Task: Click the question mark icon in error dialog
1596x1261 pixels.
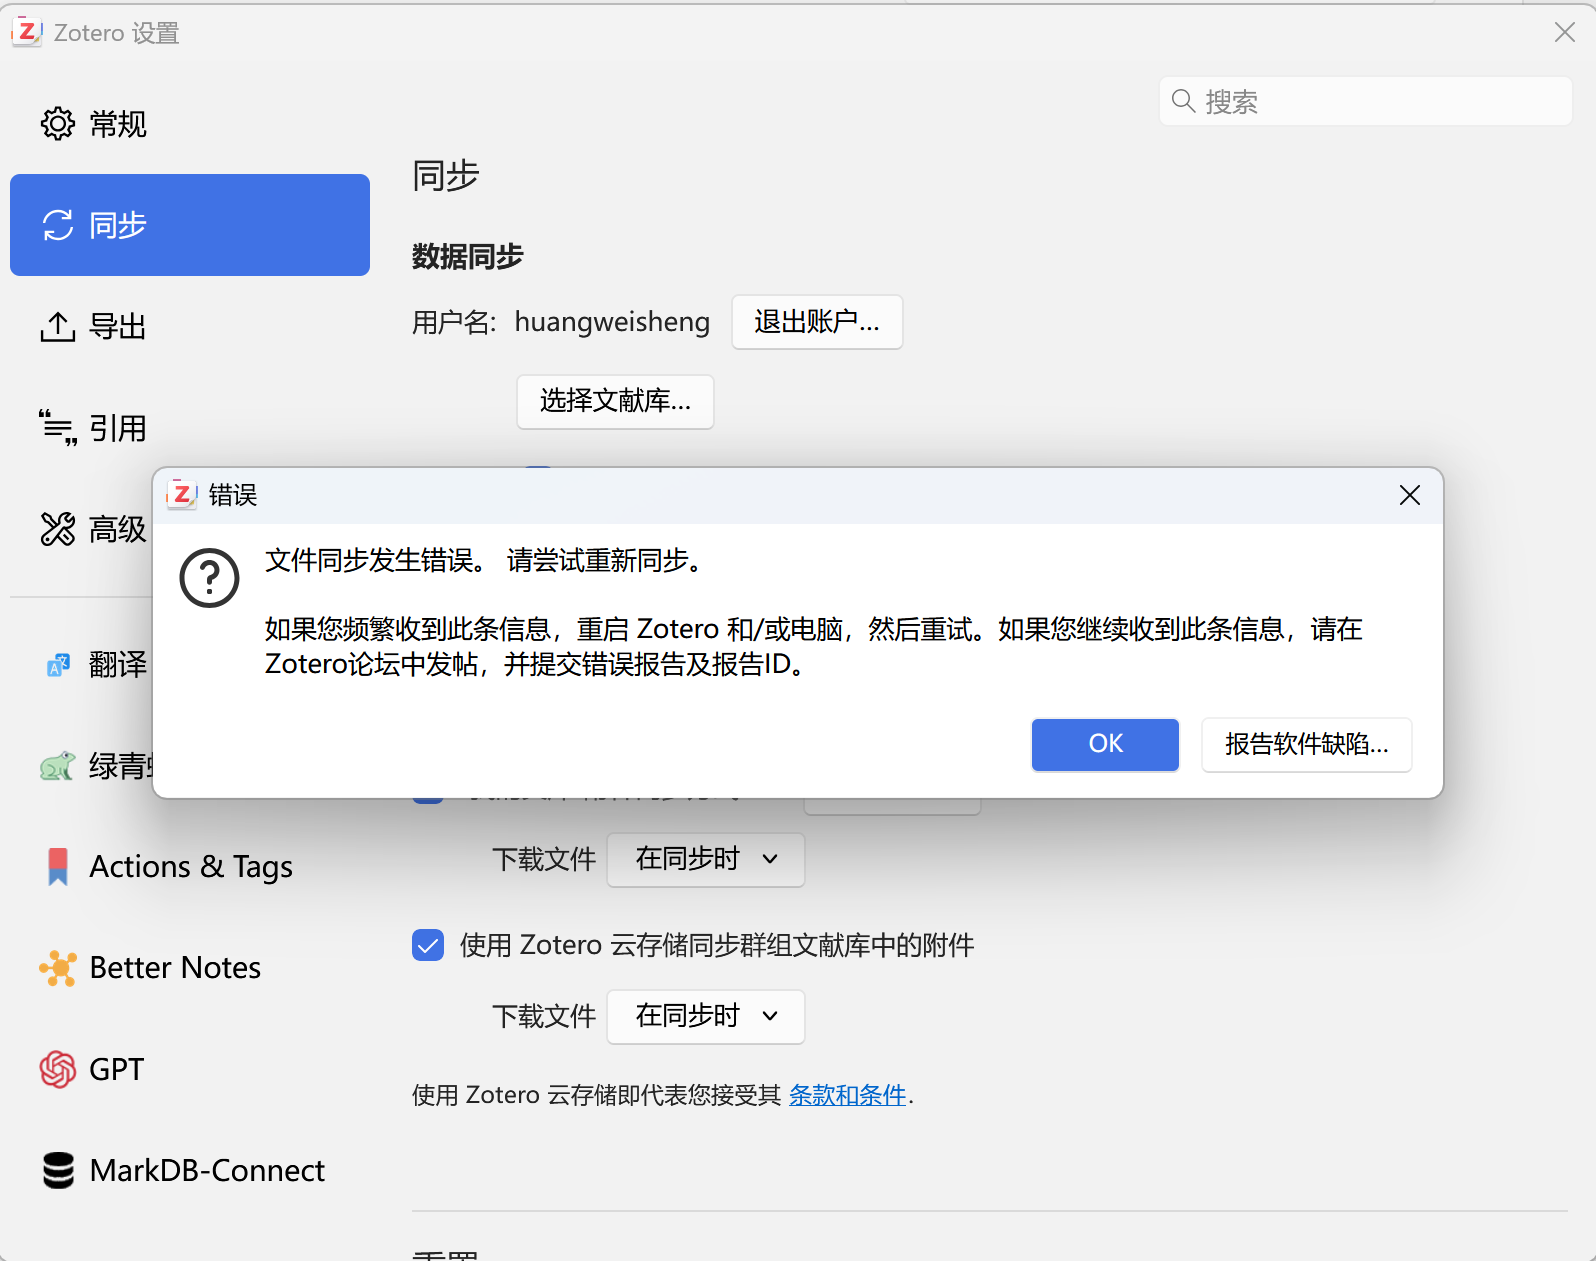Action: click(209, 577)
